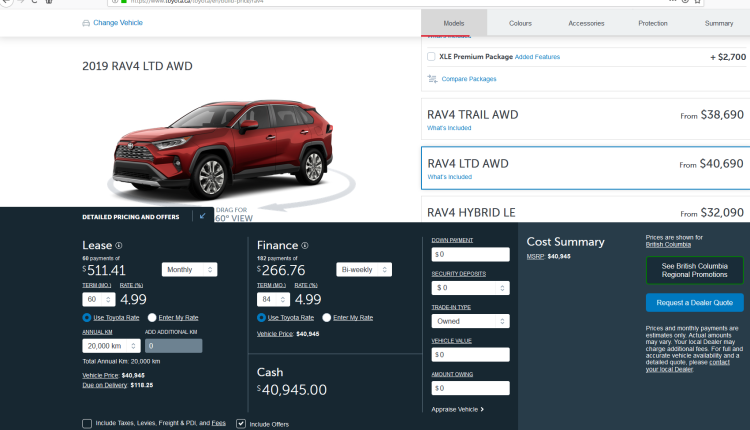Select Finance Enter My Rate radio
750x430 pixels.
[327, 318]
